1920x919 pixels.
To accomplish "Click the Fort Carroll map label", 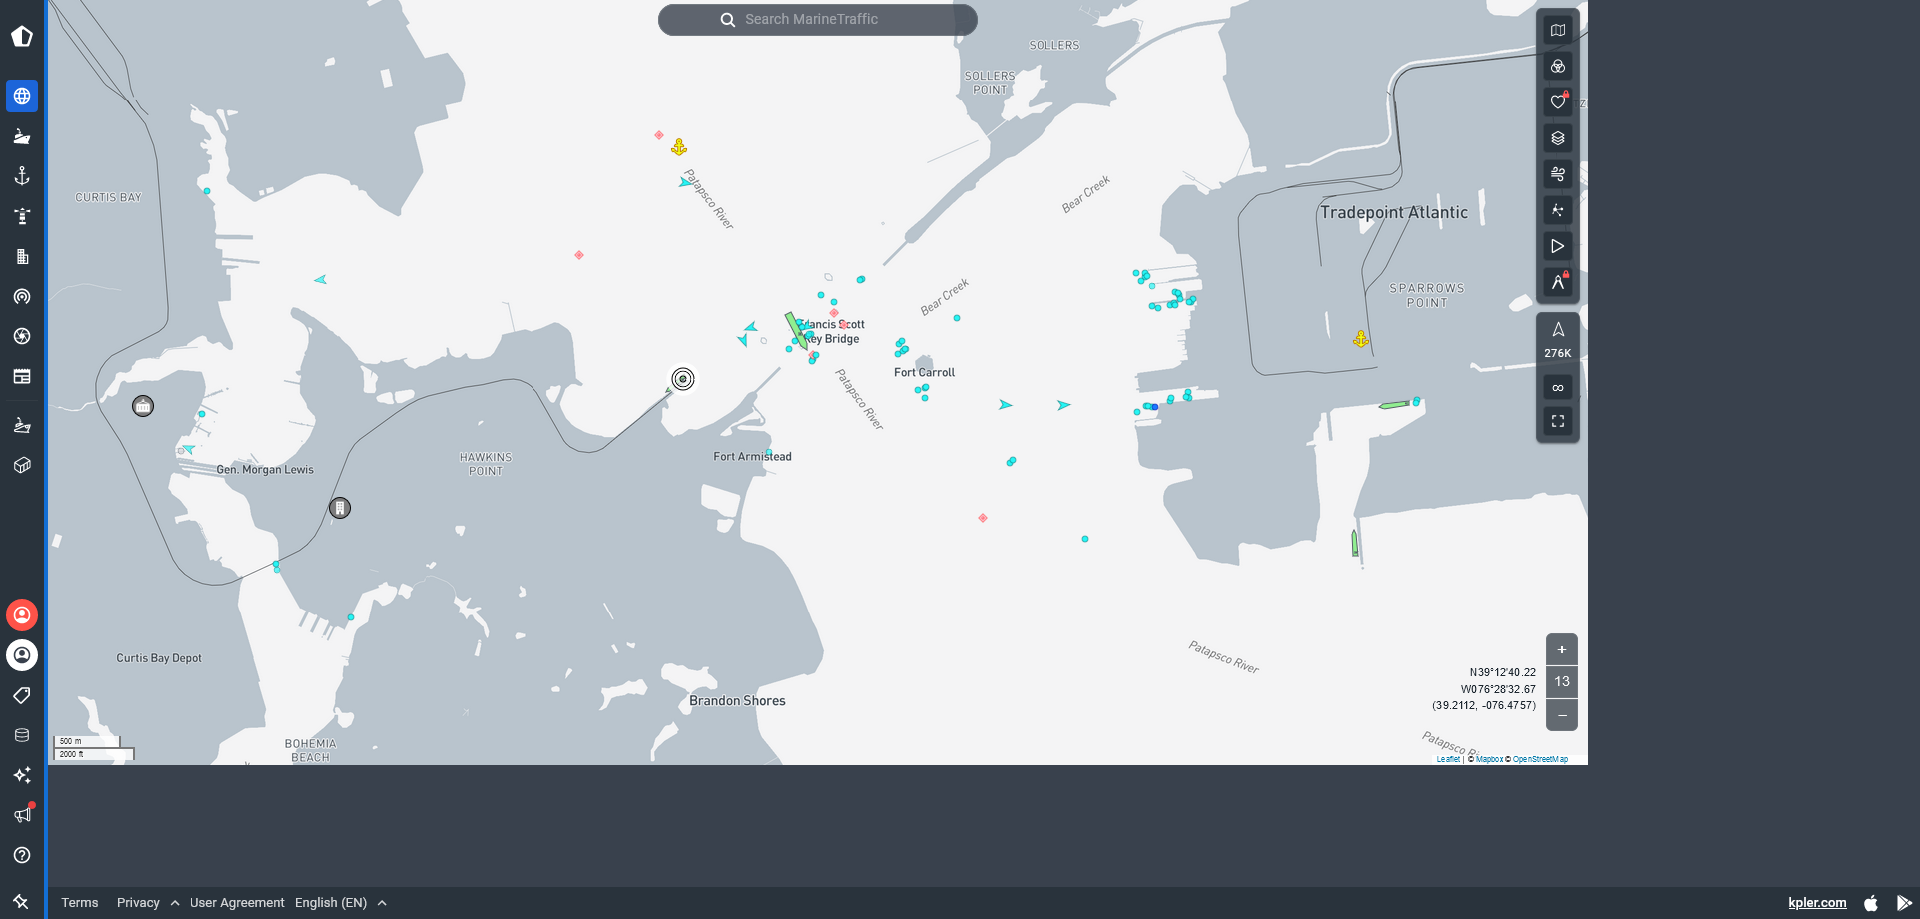I will [x=924, y=372].
